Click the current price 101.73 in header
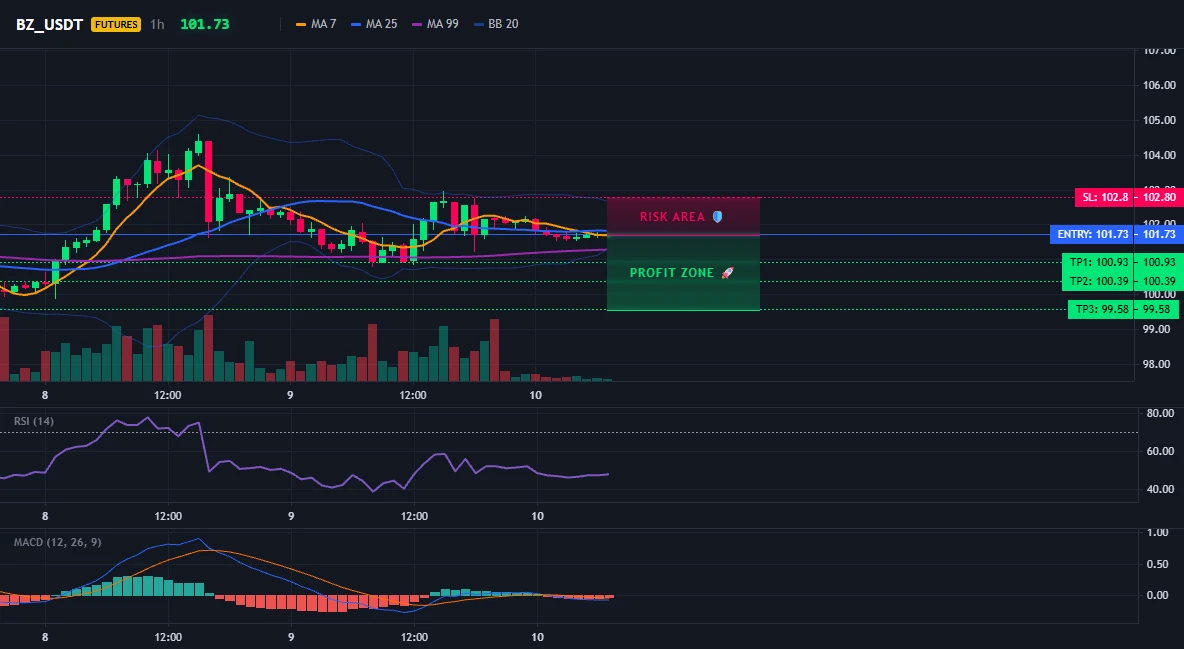1184x649 pixels. [205, 24]
